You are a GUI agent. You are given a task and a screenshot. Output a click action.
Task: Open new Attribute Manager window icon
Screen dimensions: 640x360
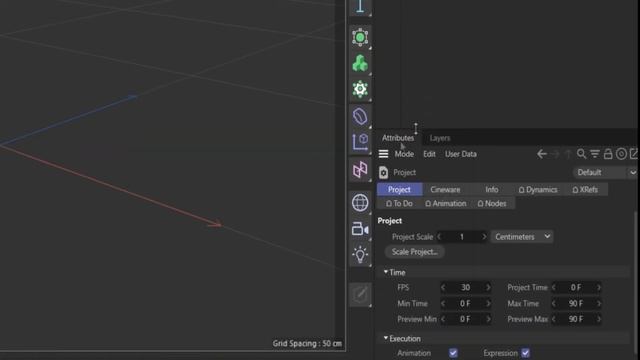coord(634,154)
